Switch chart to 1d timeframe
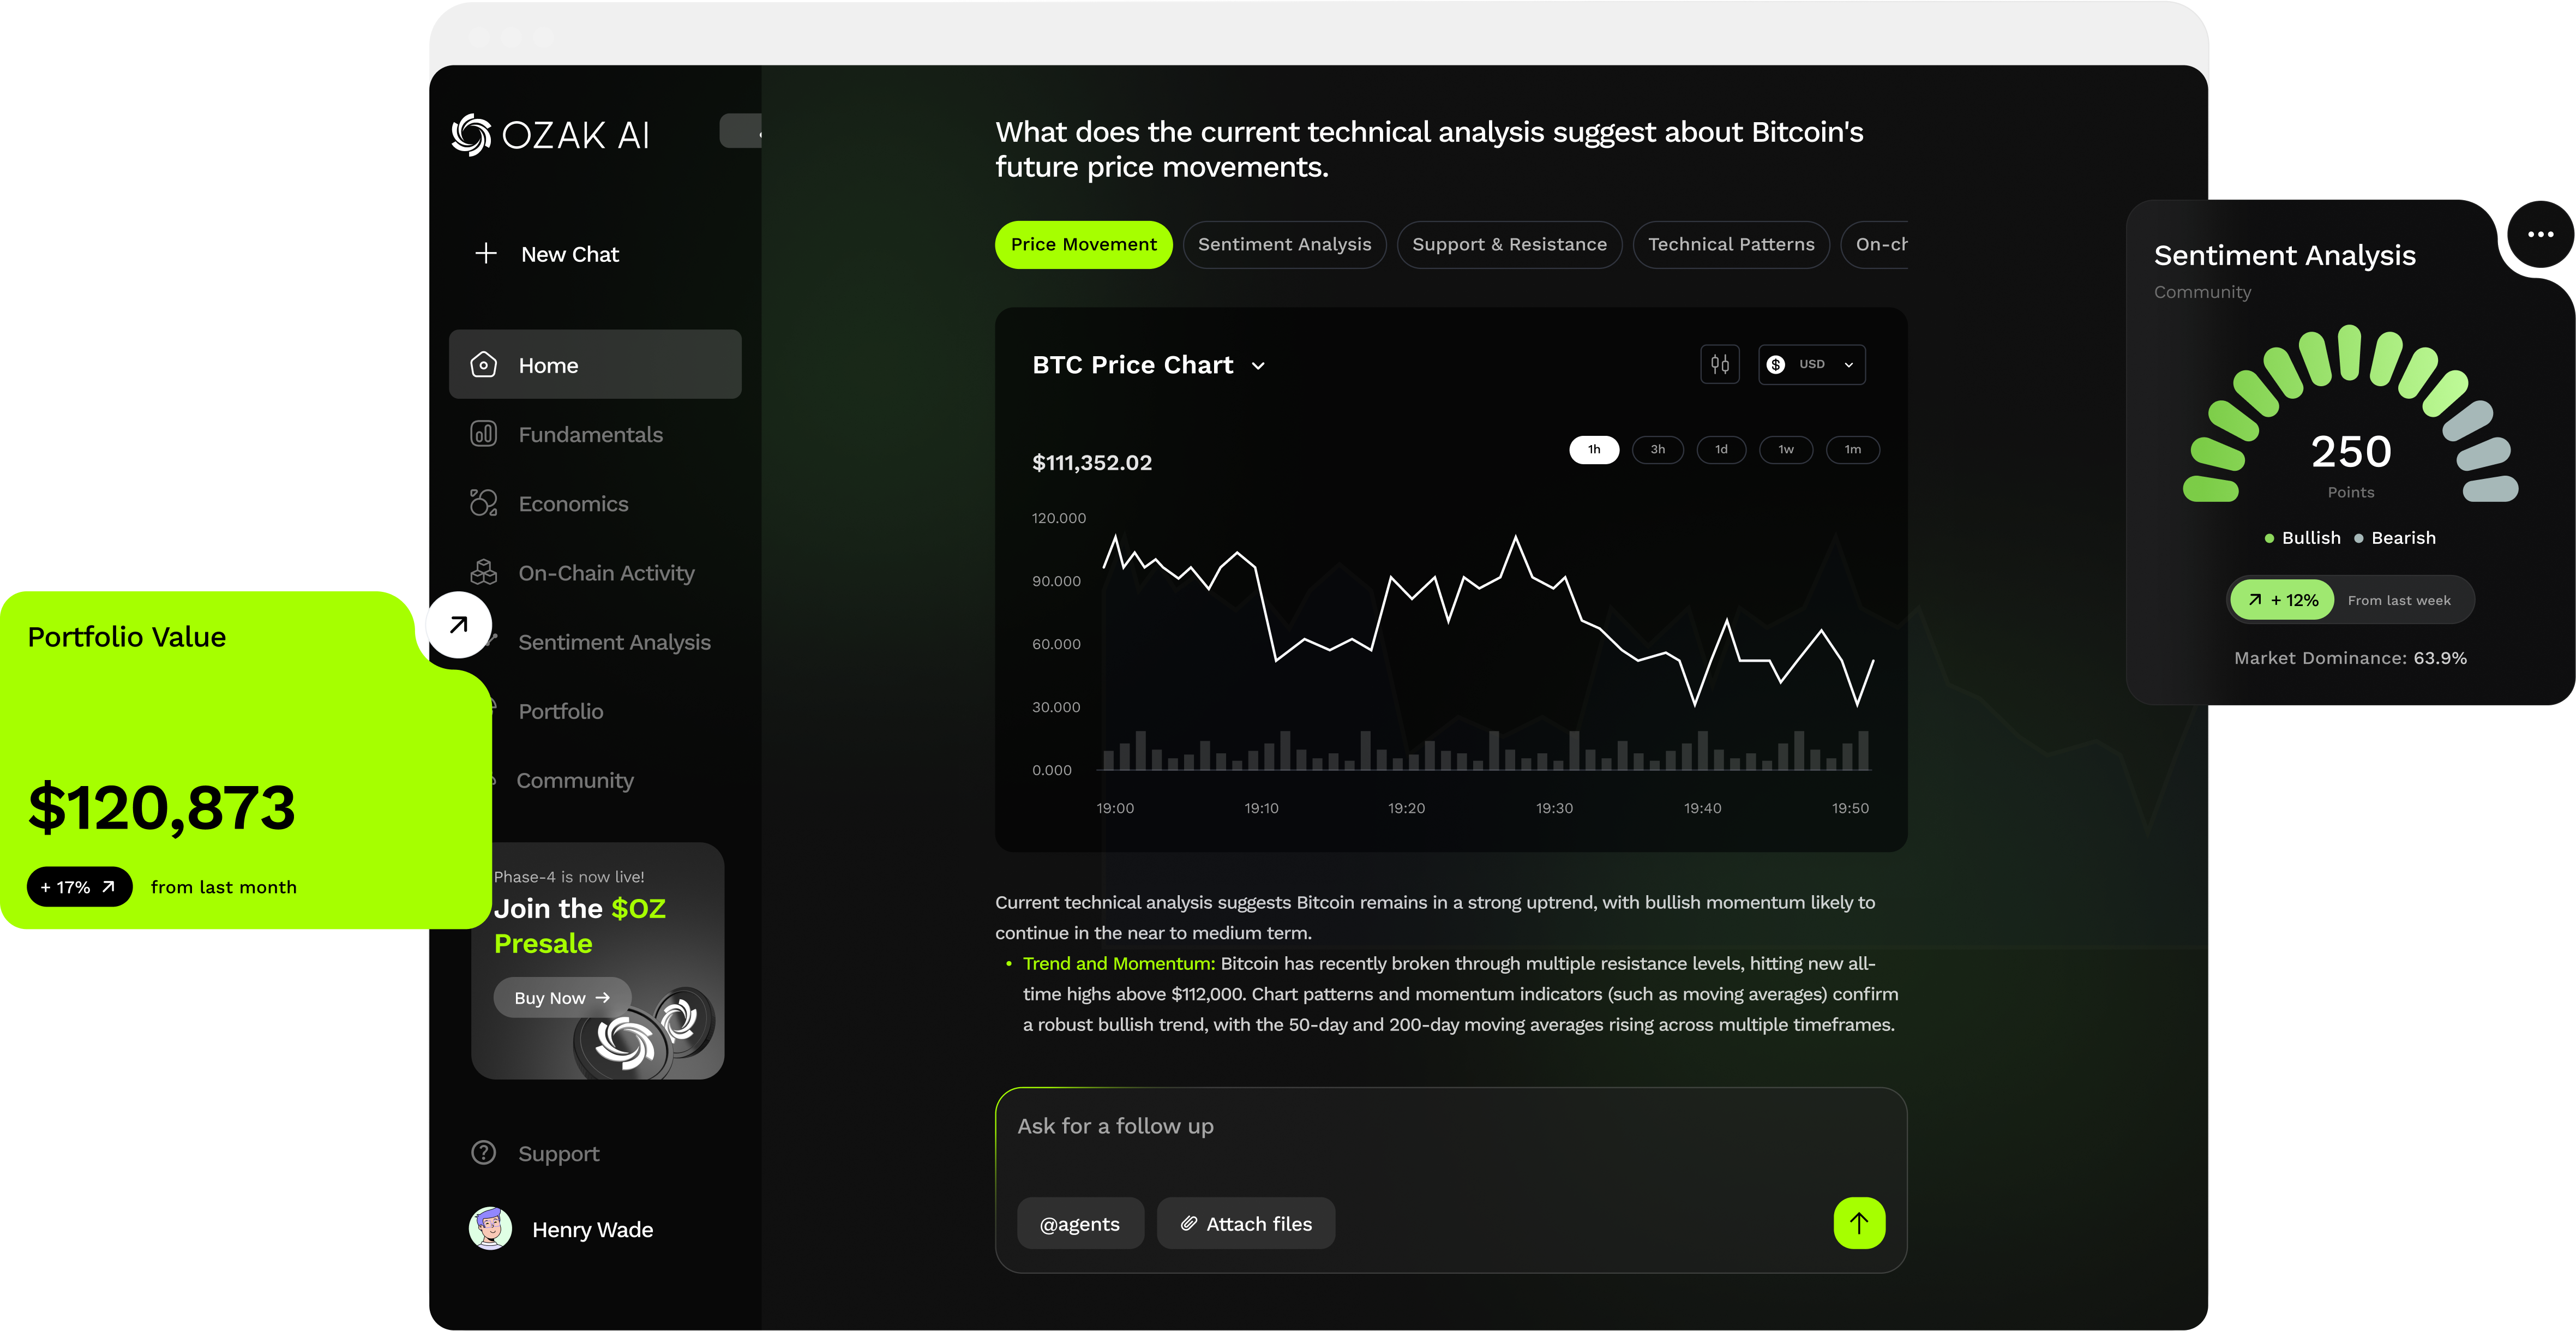2576x1331 pixels. point(1721,450)
